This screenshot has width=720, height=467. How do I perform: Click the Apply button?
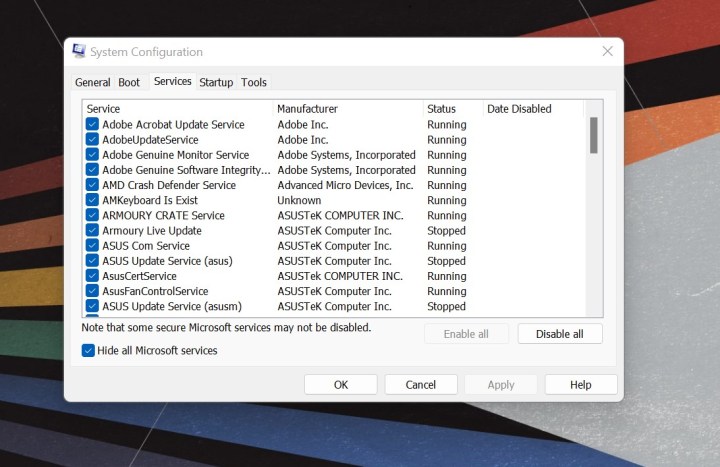pos(501,385)
